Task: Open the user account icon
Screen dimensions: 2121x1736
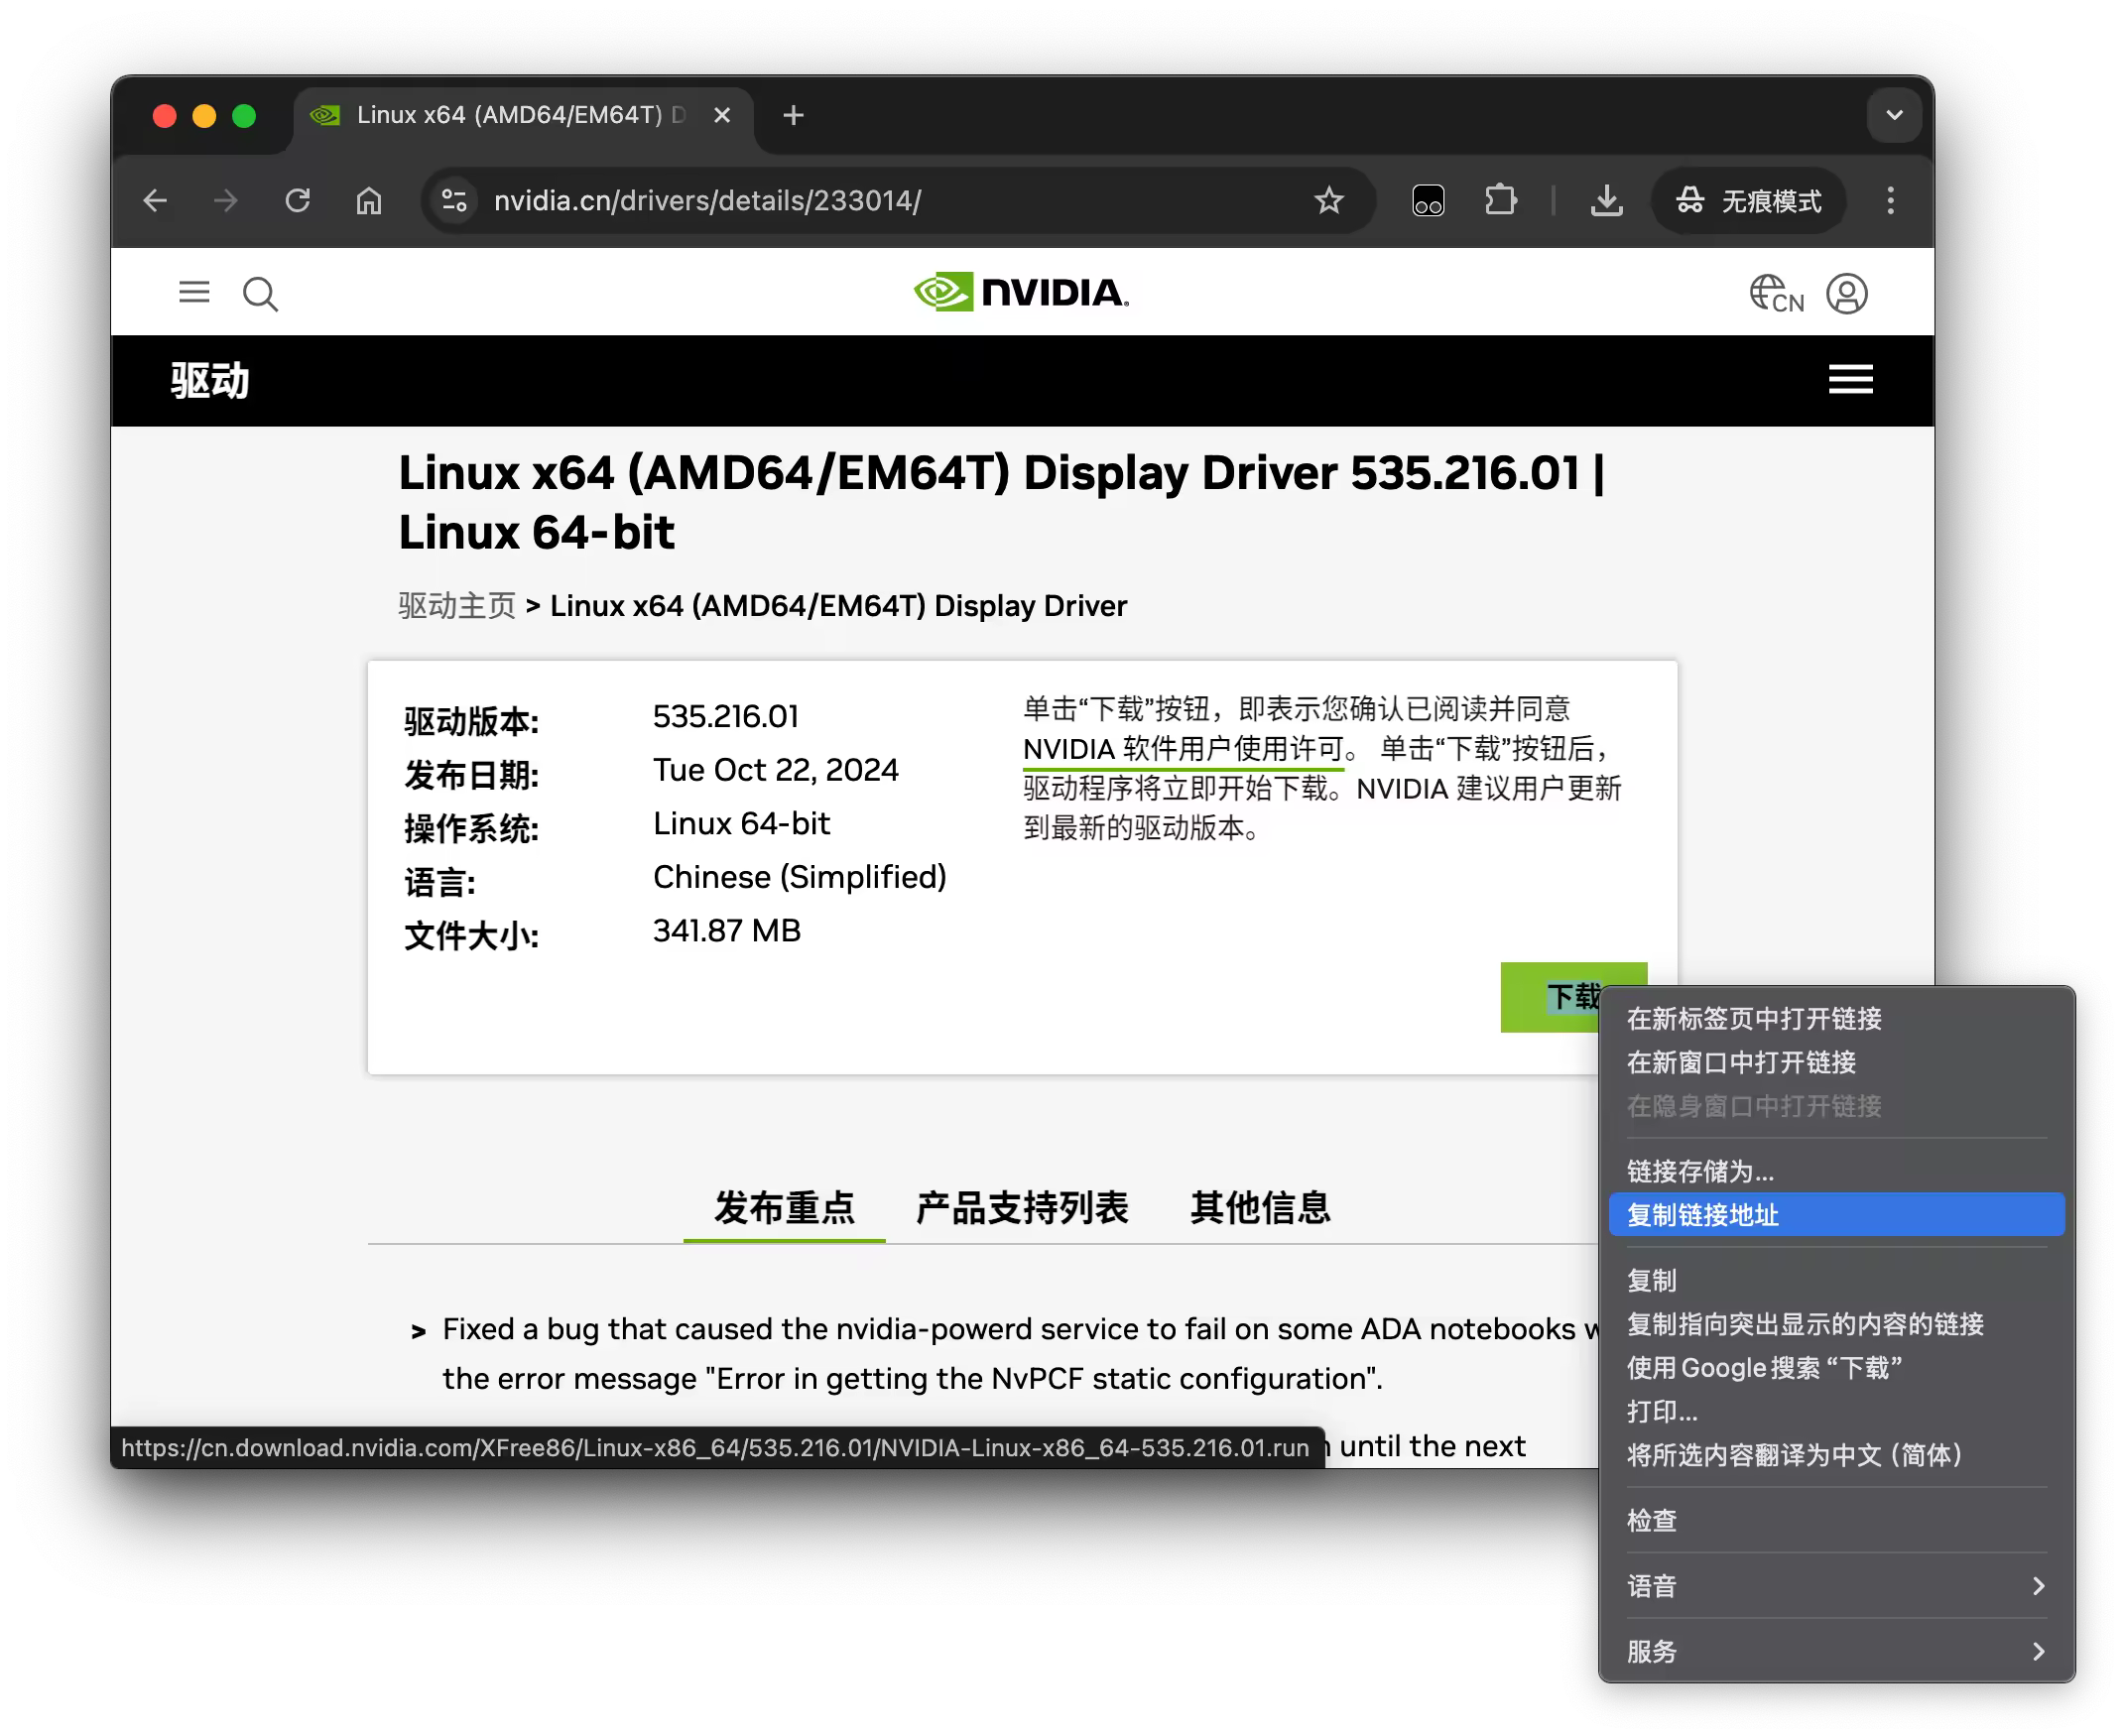Action: 1846,294
